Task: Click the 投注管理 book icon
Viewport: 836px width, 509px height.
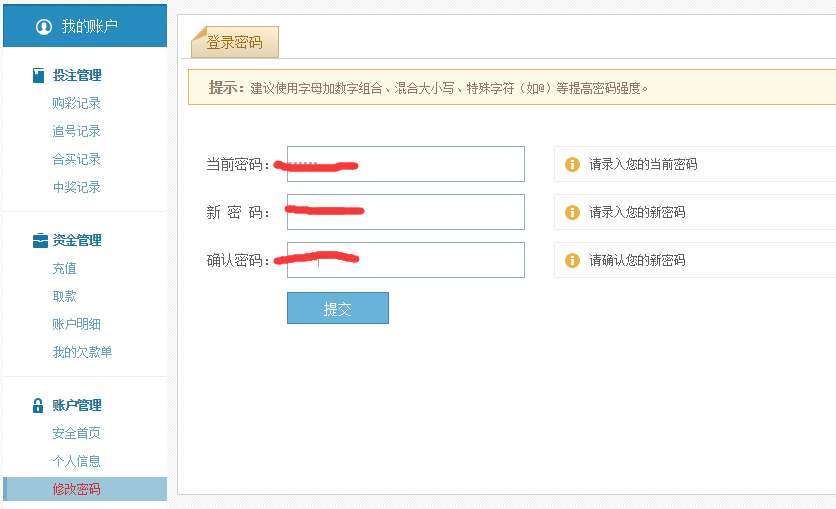Action: coord(38,75)
